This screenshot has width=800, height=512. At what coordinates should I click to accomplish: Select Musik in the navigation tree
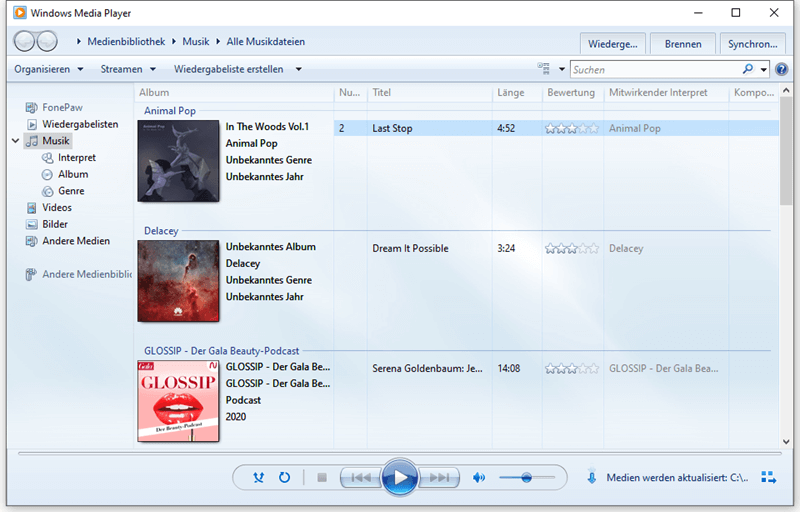pyautogui.click(x=48, y=141)
